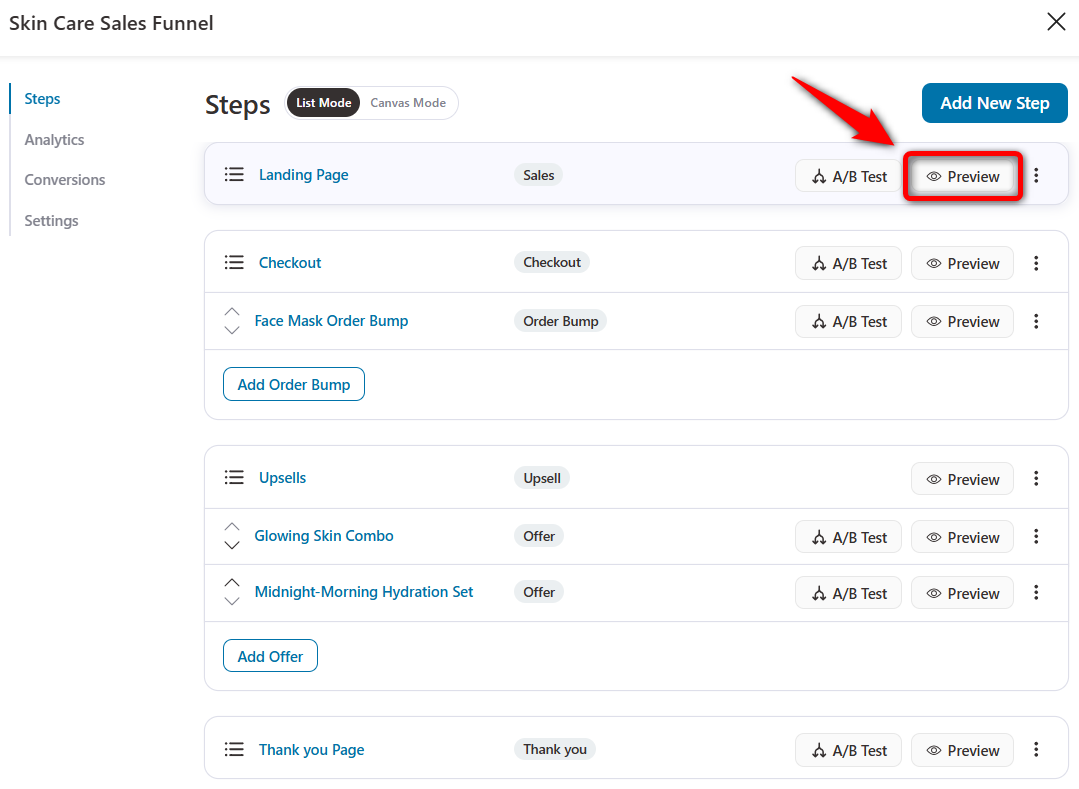
Task: Open the Glowing Skin Combo link
Action: click(x=324, y=536)
